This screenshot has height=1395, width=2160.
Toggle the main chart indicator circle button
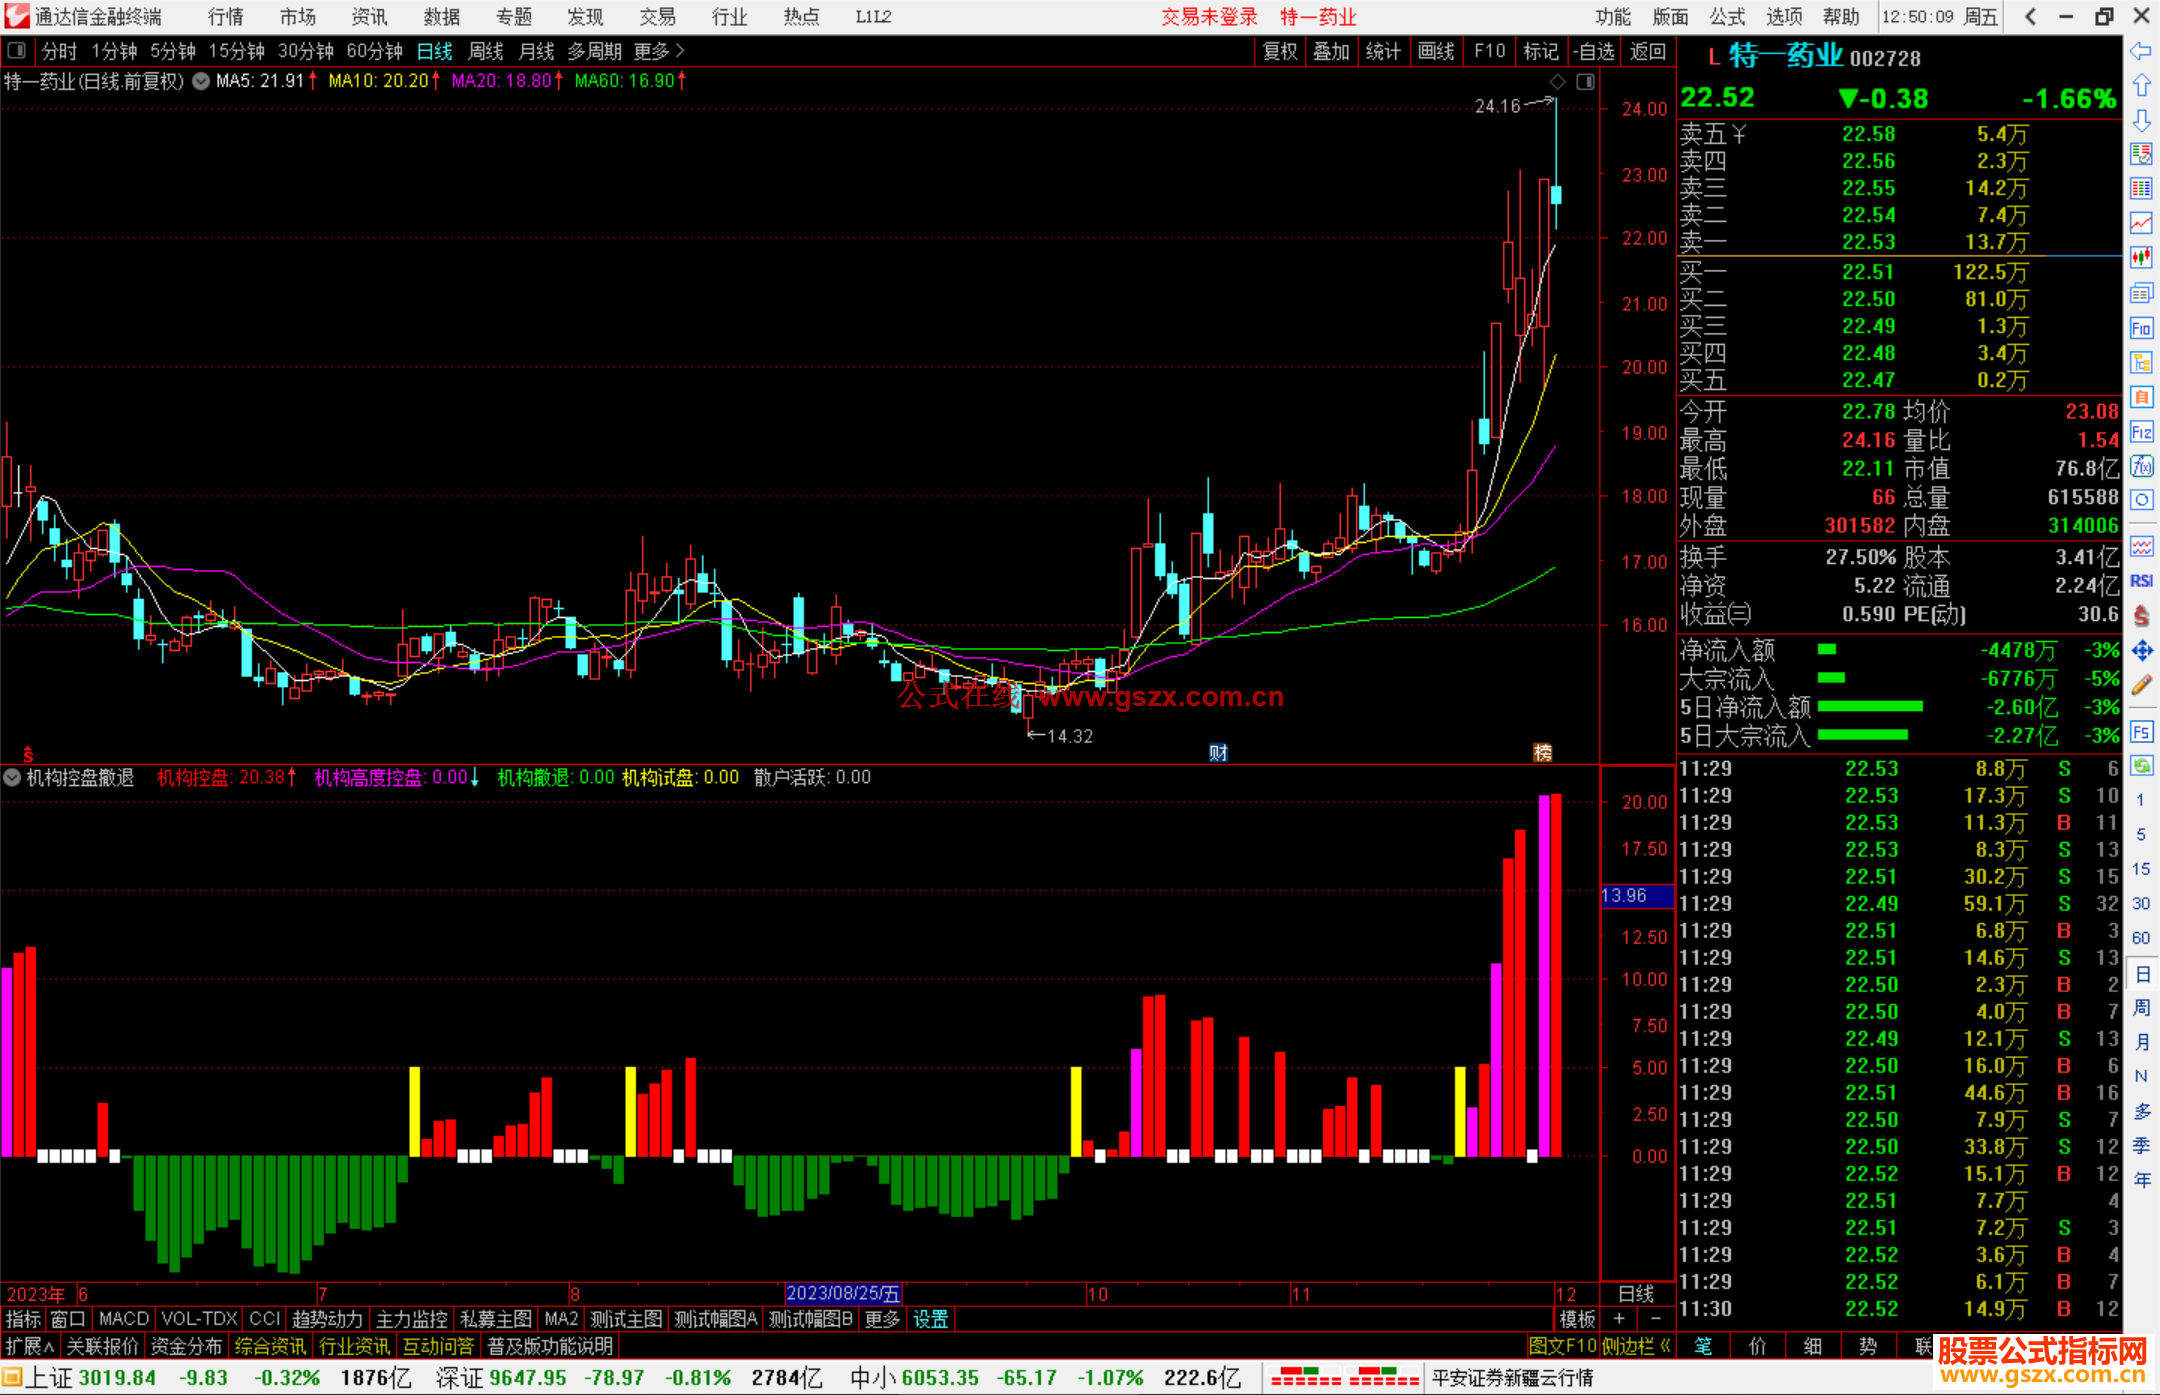[x=201, y=81]
